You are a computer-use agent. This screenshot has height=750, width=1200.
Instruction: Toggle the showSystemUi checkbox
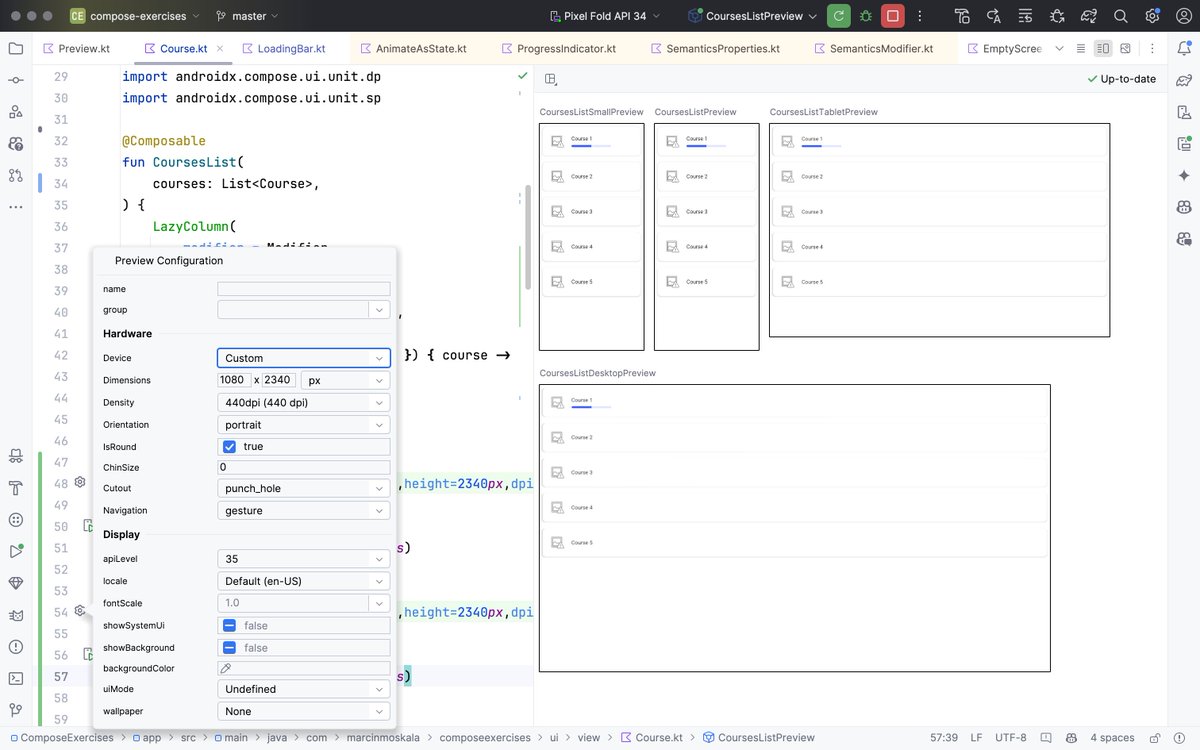pyautogui.click(x=229, y=625)
